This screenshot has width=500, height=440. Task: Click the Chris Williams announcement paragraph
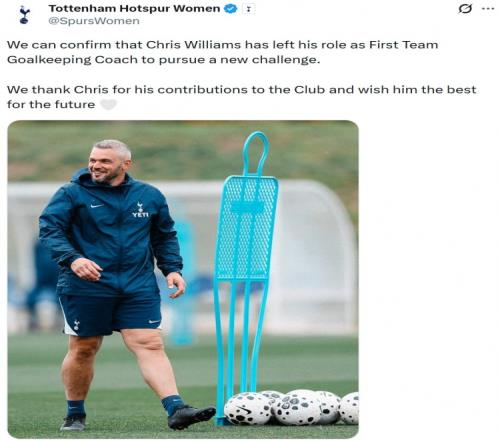point(222,52)
